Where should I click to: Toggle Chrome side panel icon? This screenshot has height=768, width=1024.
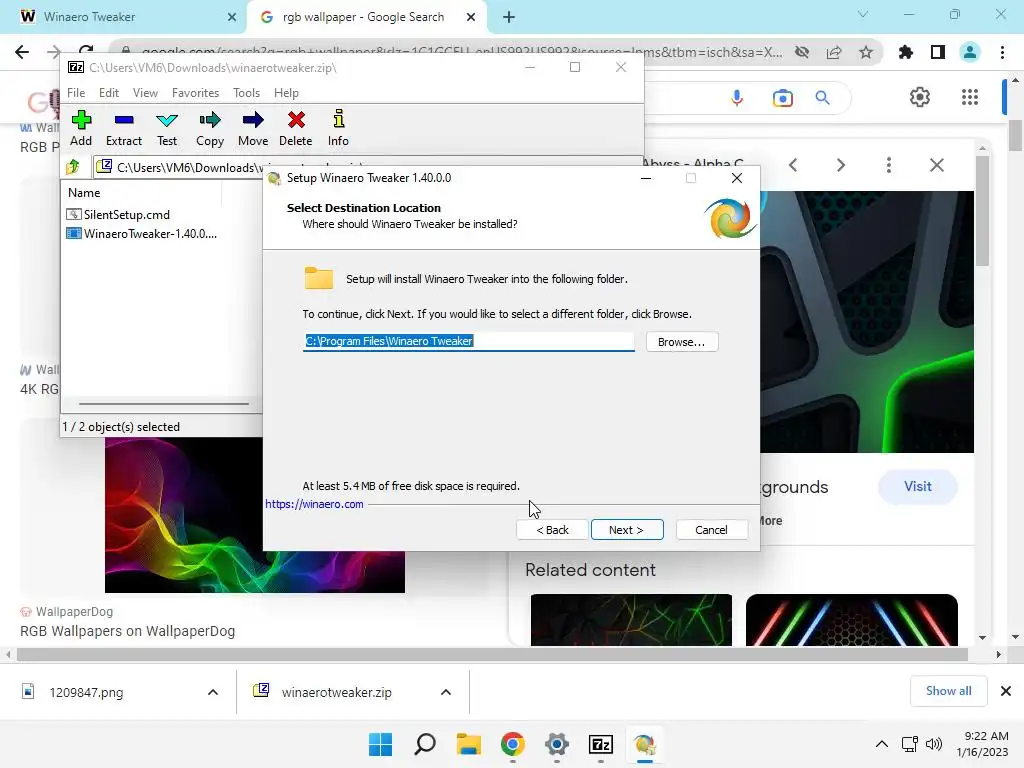click(938, 52)
